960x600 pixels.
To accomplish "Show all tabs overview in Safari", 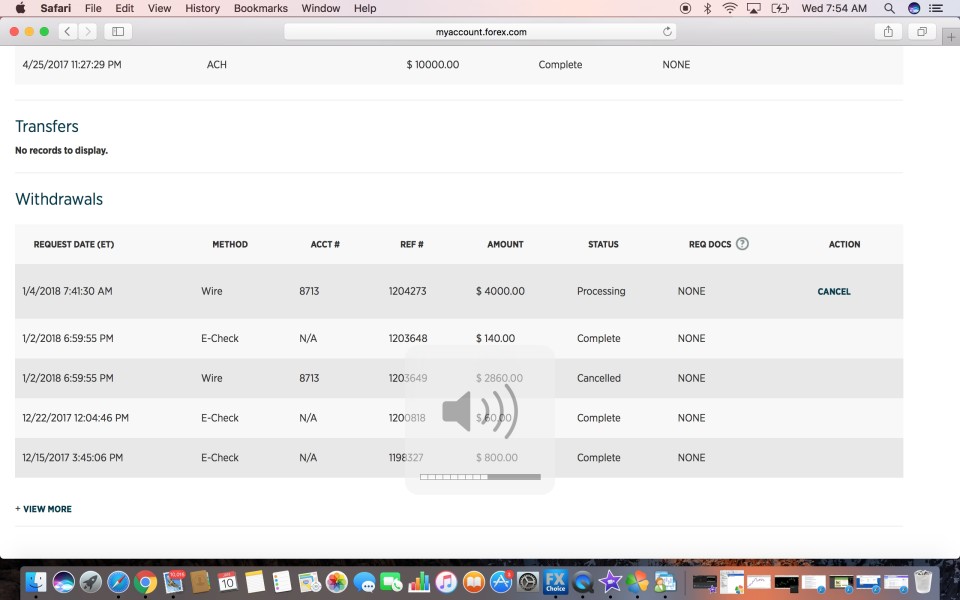I will pyautogui.click(x=921, y=31).
